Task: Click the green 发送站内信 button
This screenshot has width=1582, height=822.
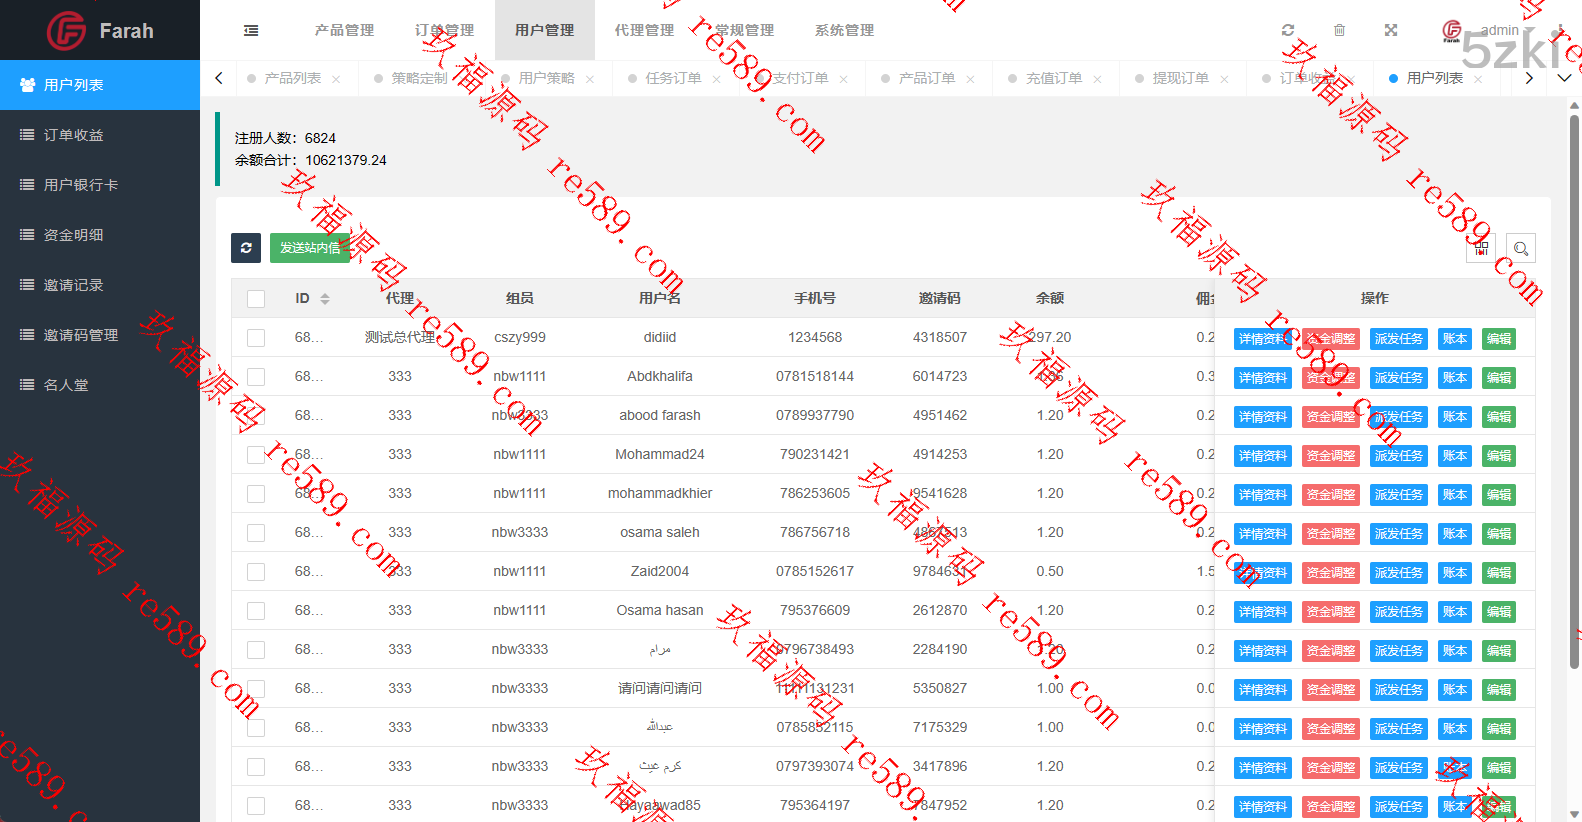Action: (310, 248)
